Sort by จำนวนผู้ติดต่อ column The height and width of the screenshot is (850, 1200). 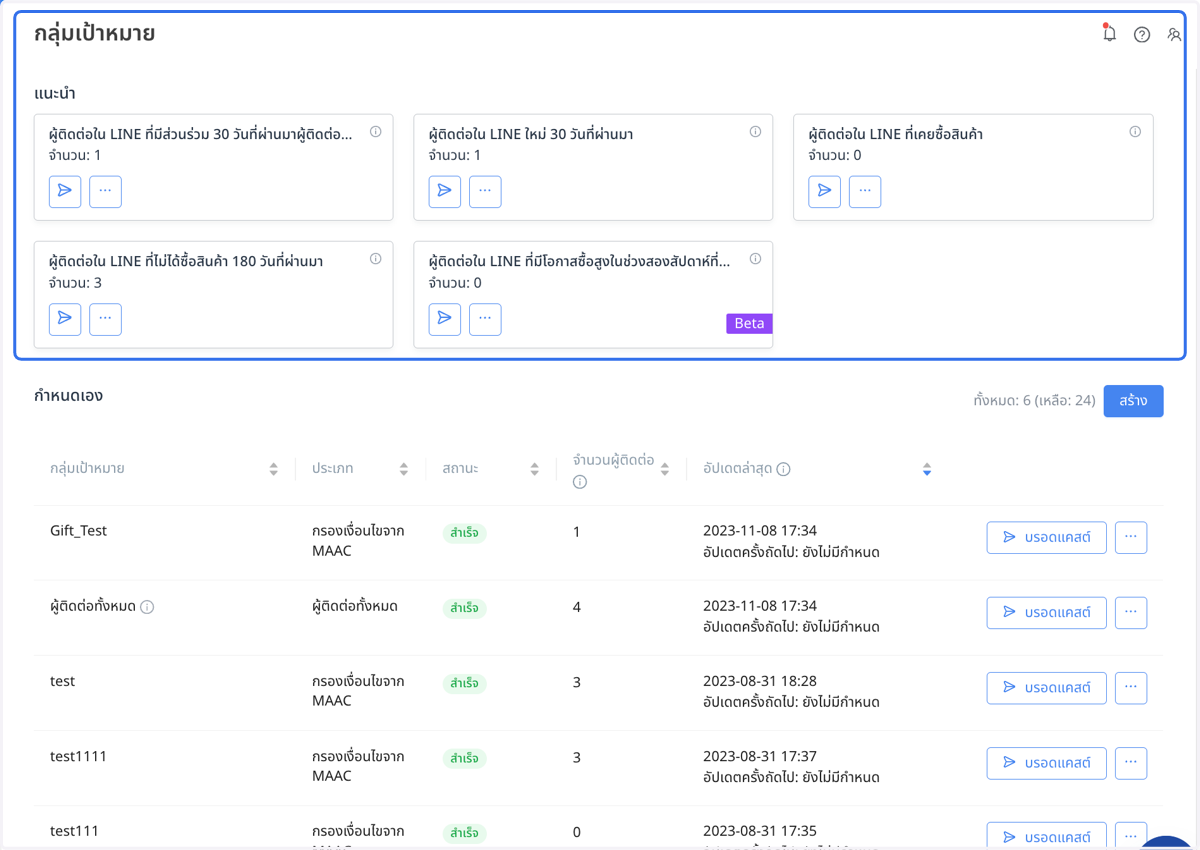pyautogui.click(x=665, y=469)
